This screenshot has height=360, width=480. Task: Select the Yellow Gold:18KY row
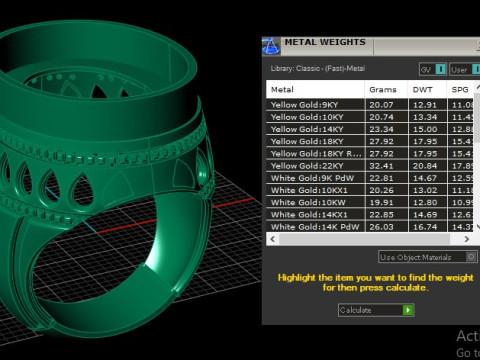(x=370, y=141)
